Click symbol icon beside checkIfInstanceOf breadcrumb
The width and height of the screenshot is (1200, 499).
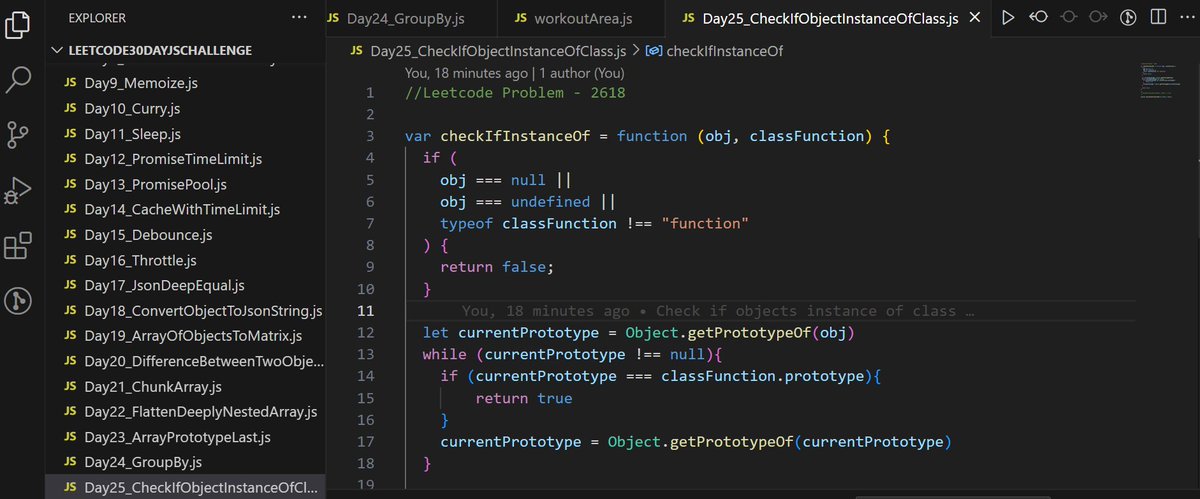[654, 50]
